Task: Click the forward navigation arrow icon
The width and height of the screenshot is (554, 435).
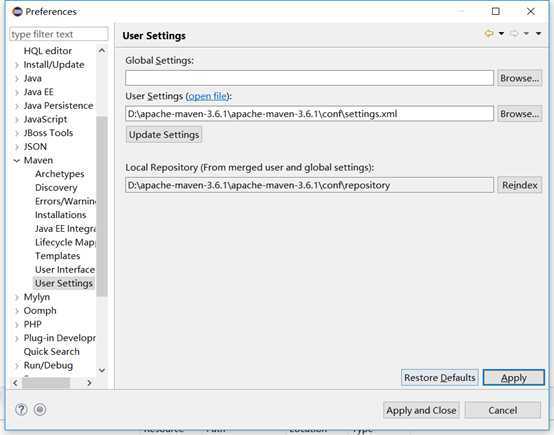Action: coord(514,34)
